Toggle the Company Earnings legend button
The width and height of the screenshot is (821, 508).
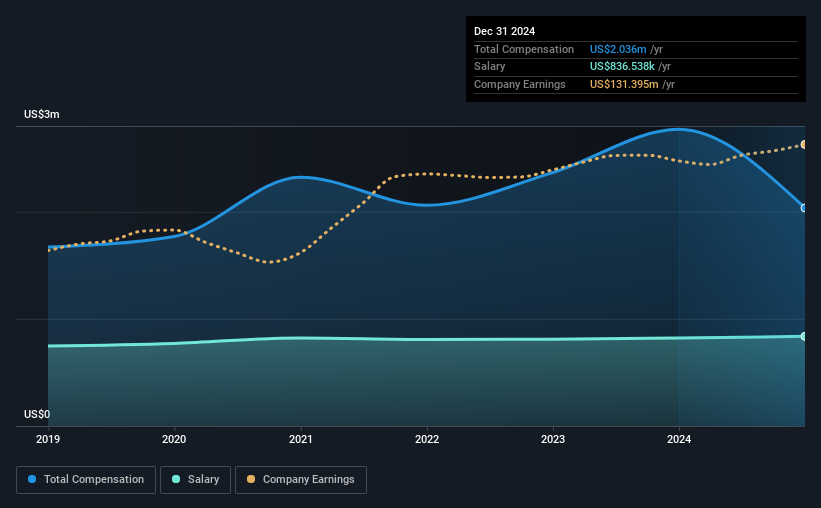[x=301, y=480]
